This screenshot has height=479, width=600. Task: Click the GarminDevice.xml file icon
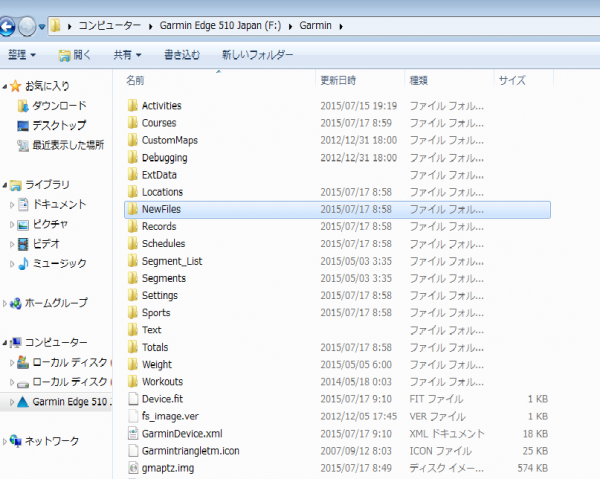tap(132, 434)
